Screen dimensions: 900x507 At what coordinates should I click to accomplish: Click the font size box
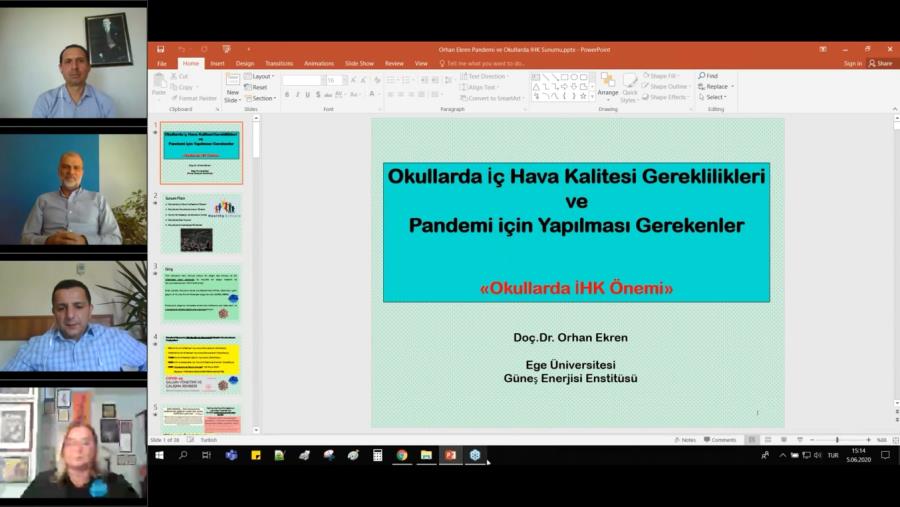(334, 80)
